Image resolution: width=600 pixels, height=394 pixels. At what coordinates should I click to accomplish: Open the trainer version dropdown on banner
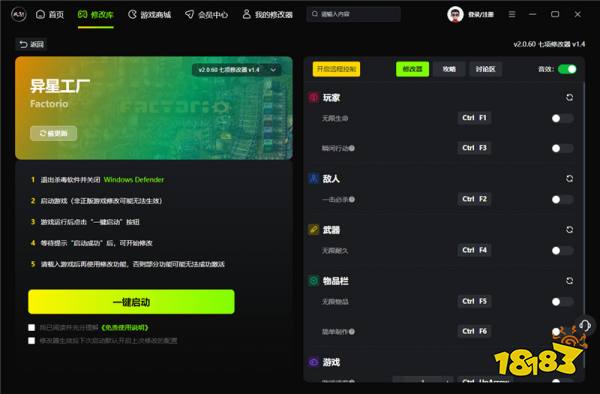tap(237, 70)
